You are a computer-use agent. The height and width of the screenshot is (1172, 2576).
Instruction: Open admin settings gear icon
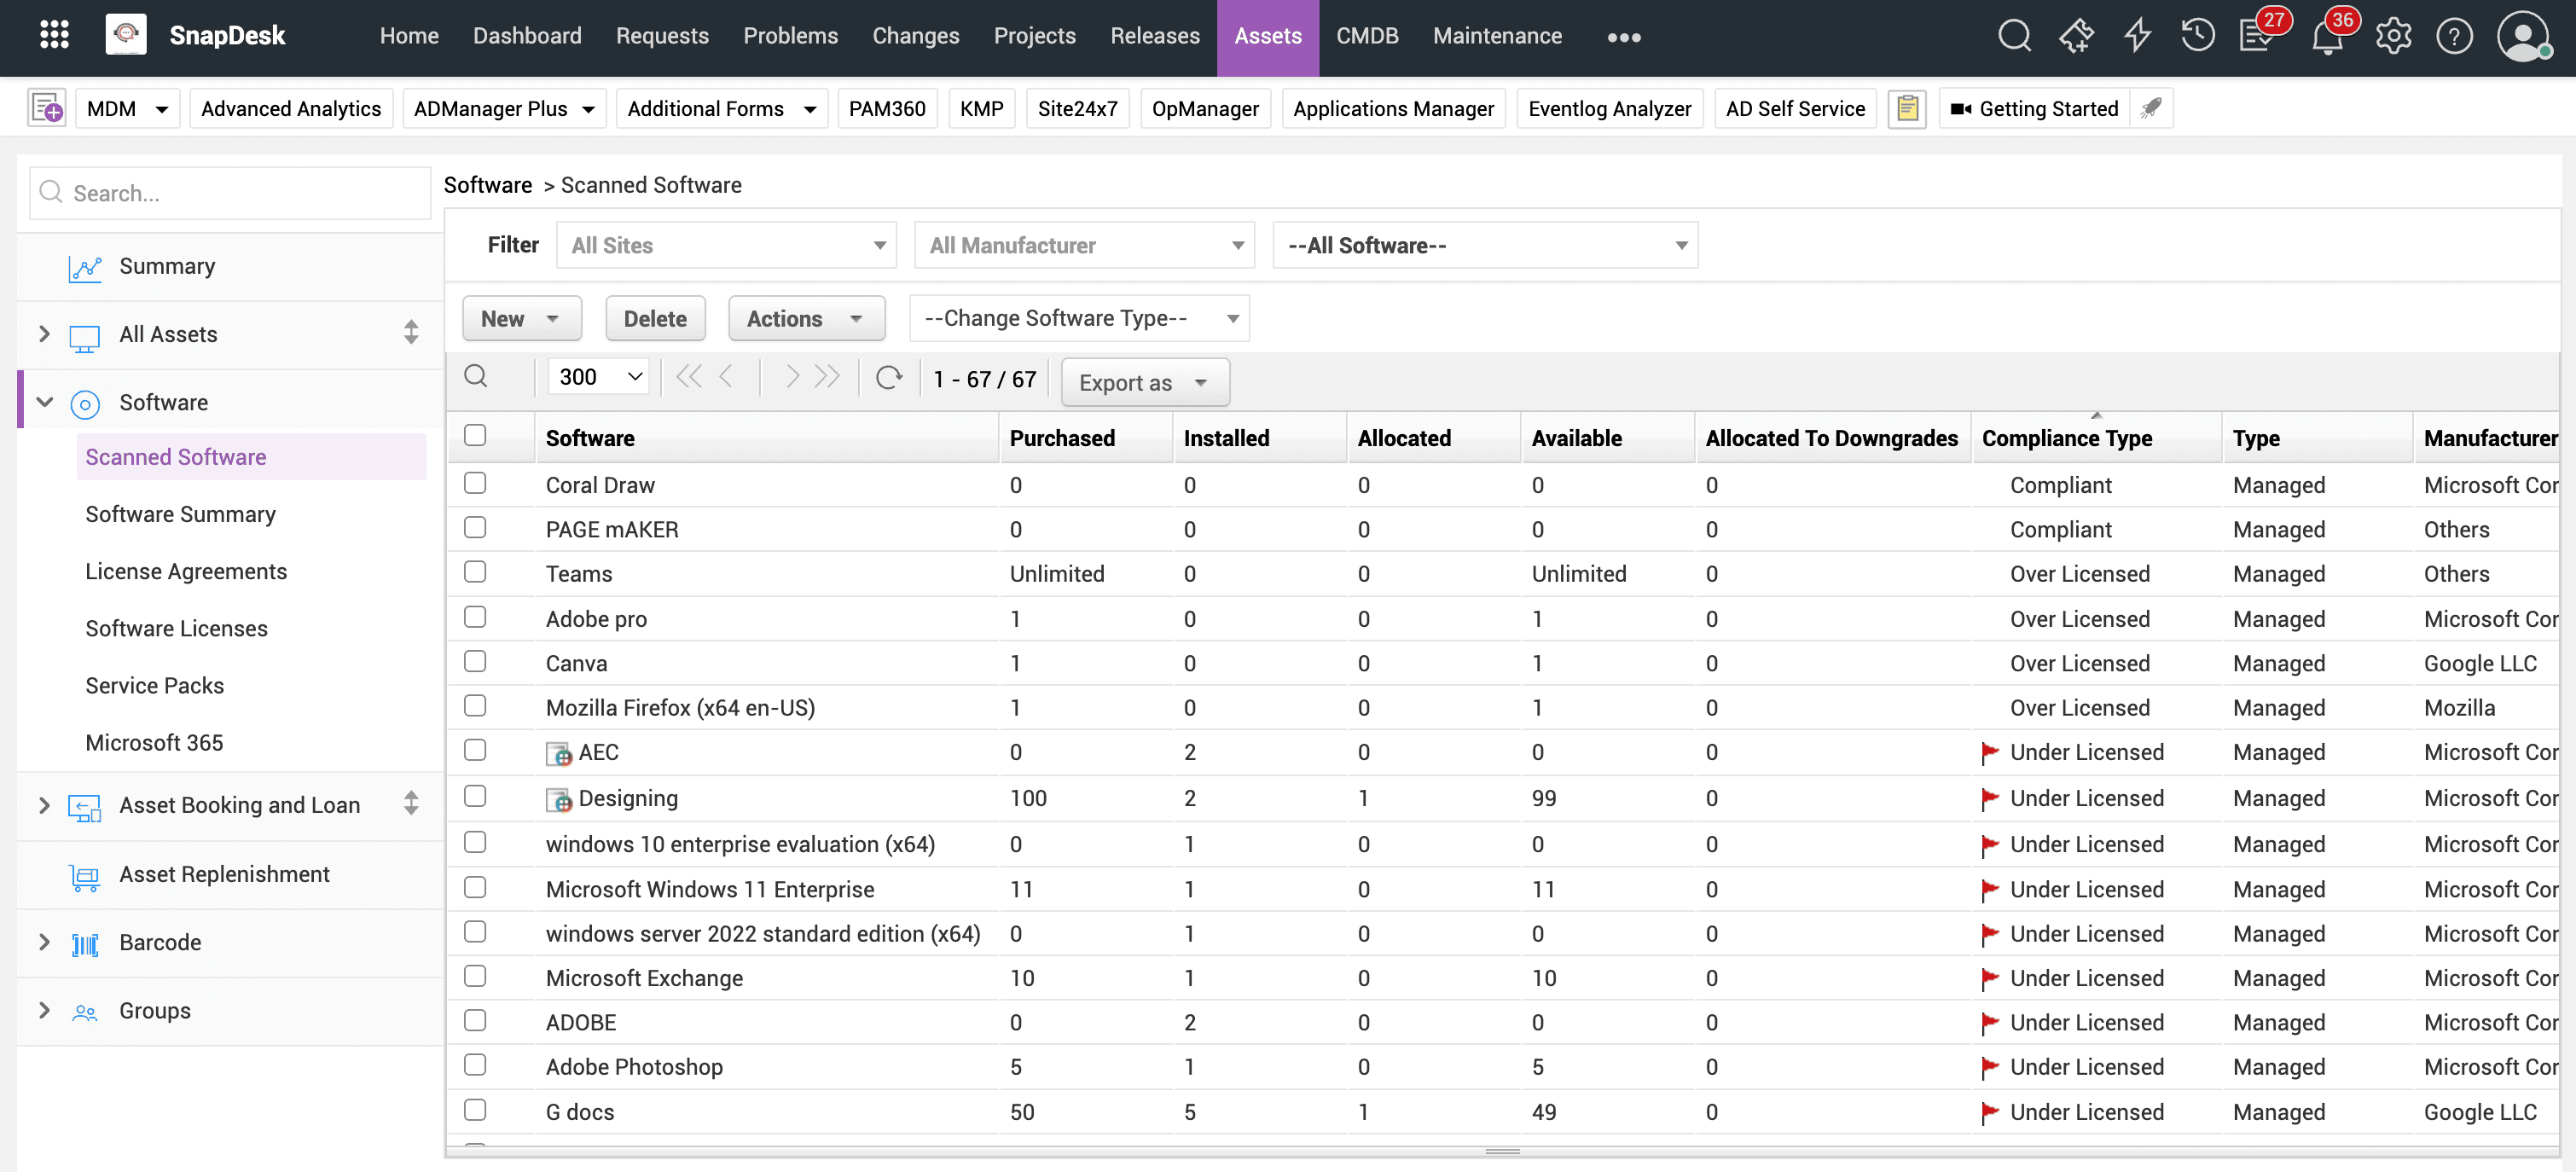(x=2393, y=36)
